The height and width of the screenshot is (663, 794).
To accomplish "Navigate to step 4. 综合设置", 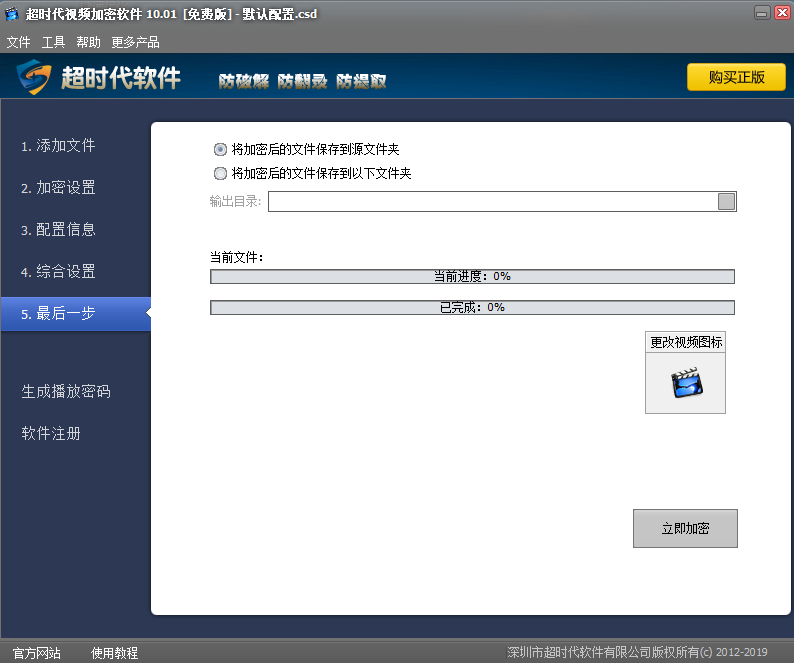I will click(59, 272).
